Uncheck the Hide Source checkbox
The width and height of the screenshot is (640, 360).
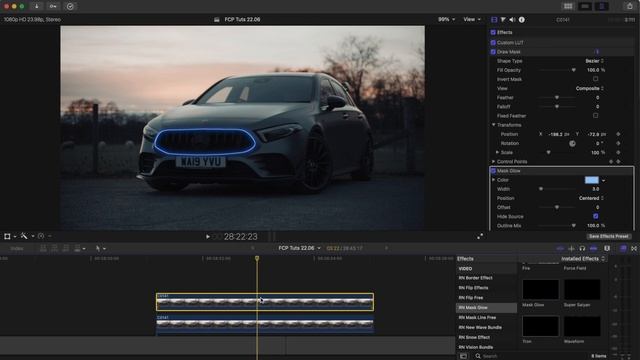pos(596,216)
